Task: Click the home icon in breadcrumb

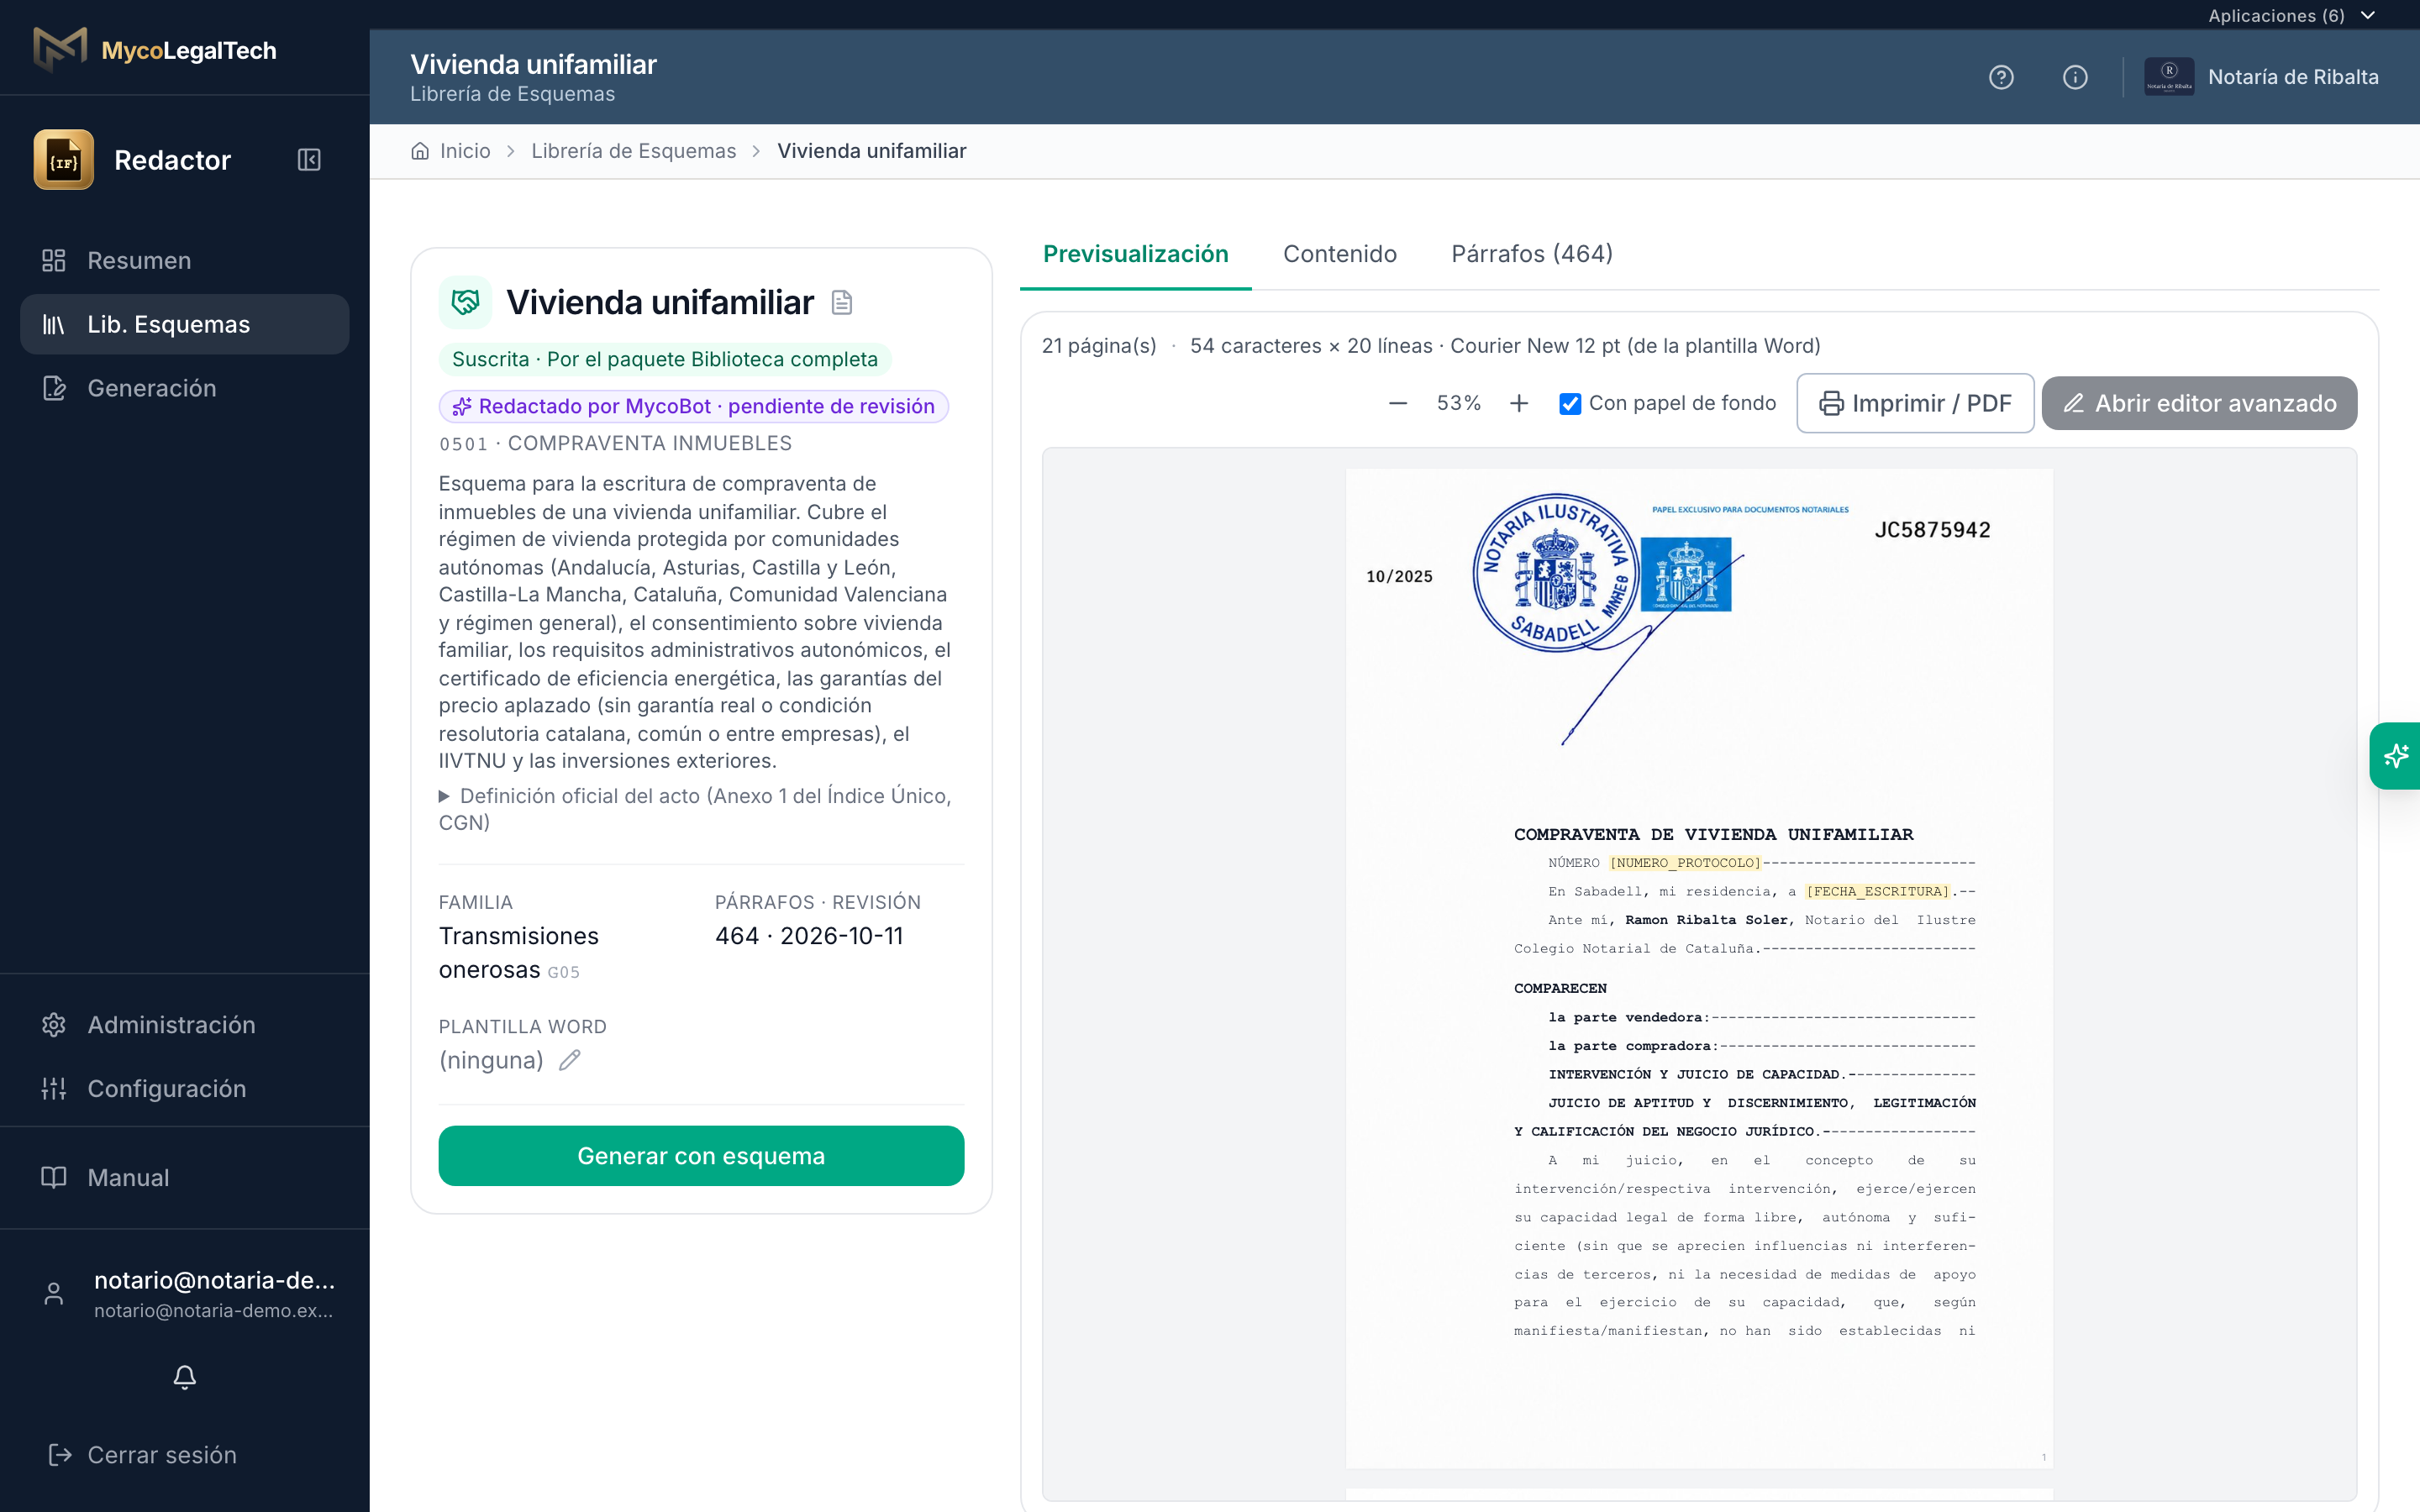Action: [x=420, y=151]
